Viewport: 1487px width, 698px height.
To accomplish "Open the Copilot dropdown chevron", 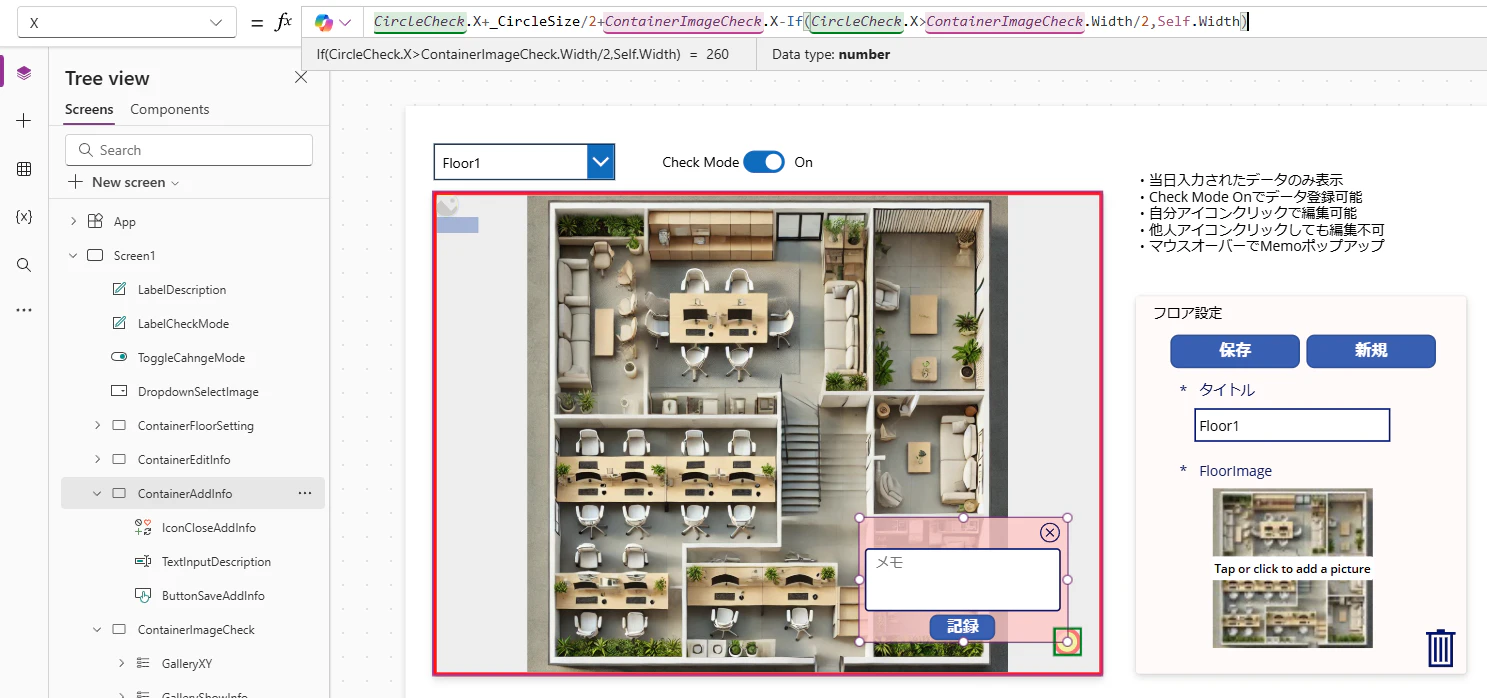I will click(346, 22).
